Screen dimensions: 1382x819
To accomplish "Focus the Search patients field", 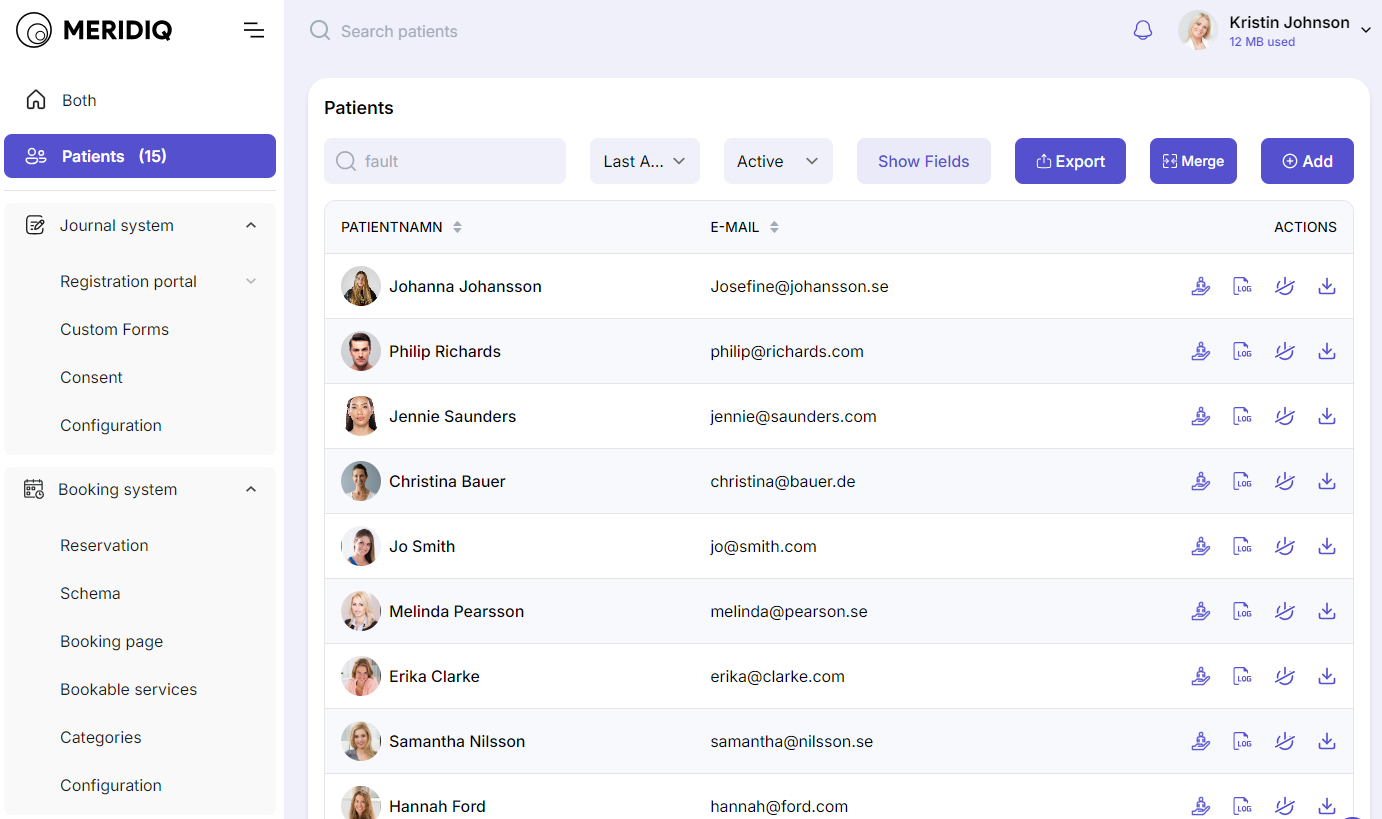I will [400, 31].
